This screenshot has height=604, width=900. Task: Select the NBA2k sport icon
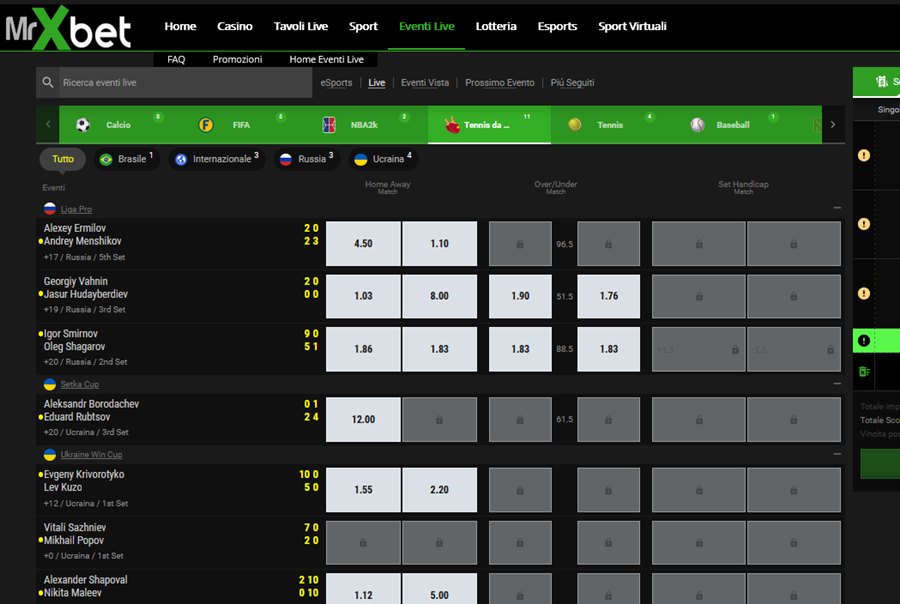click(329, 125)
